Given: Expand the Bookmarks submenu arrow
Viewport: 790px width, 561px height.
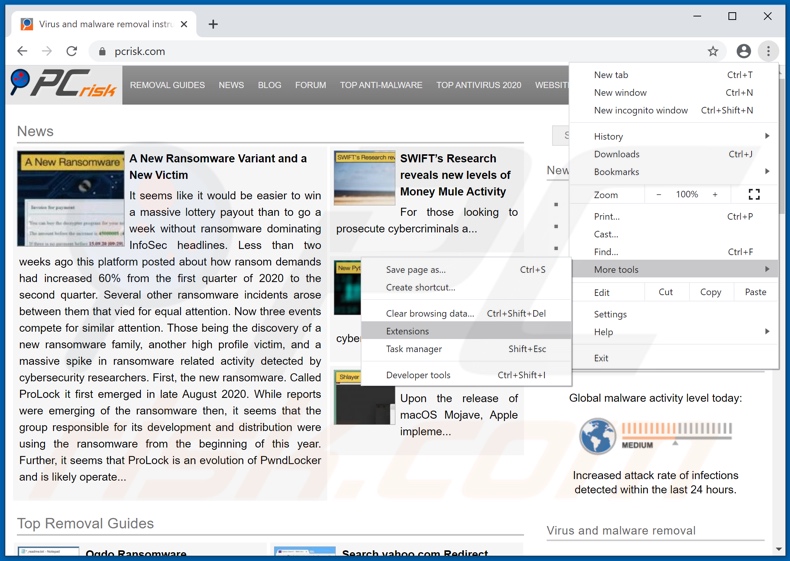Looking at the screenshot, I should click(x=767, y=171).
